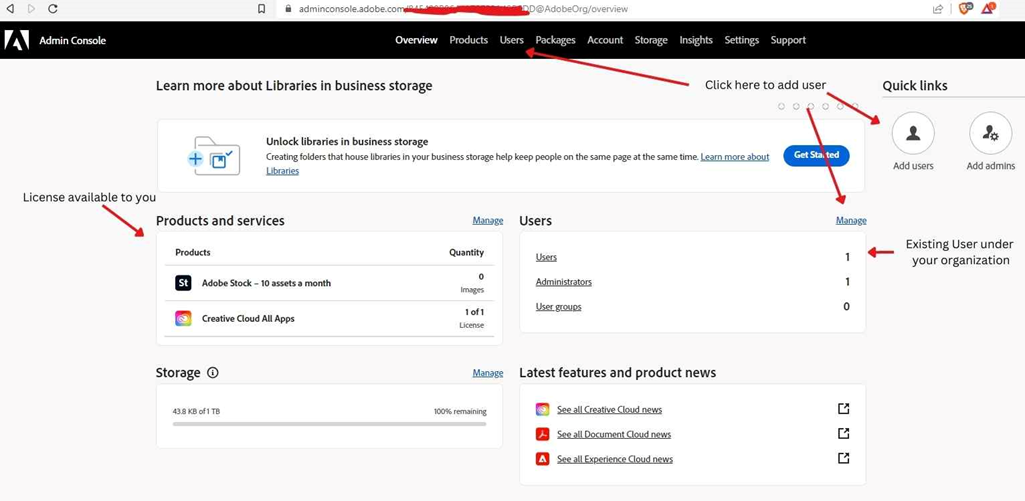Click Manage link for Storage section

[488, 373]
